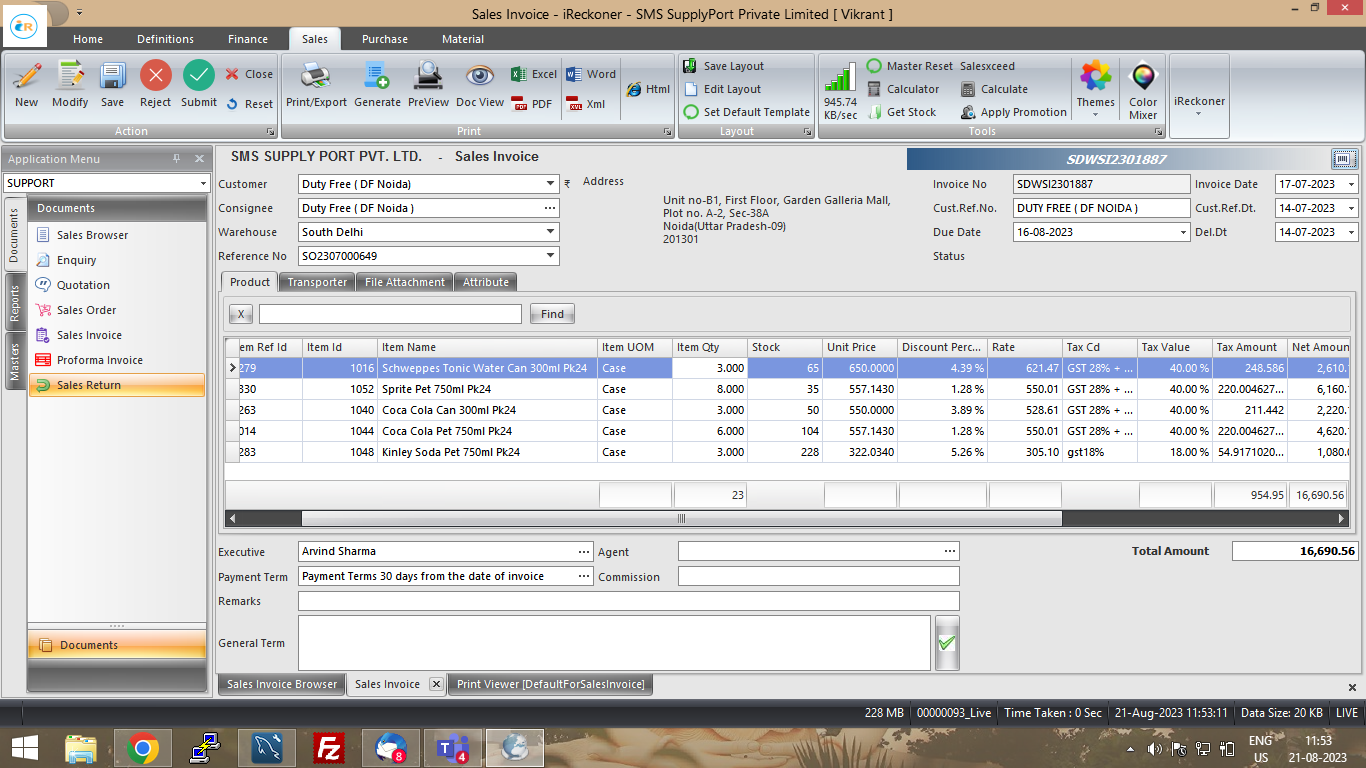Expand the Customer dropdown

coord(551,184)
